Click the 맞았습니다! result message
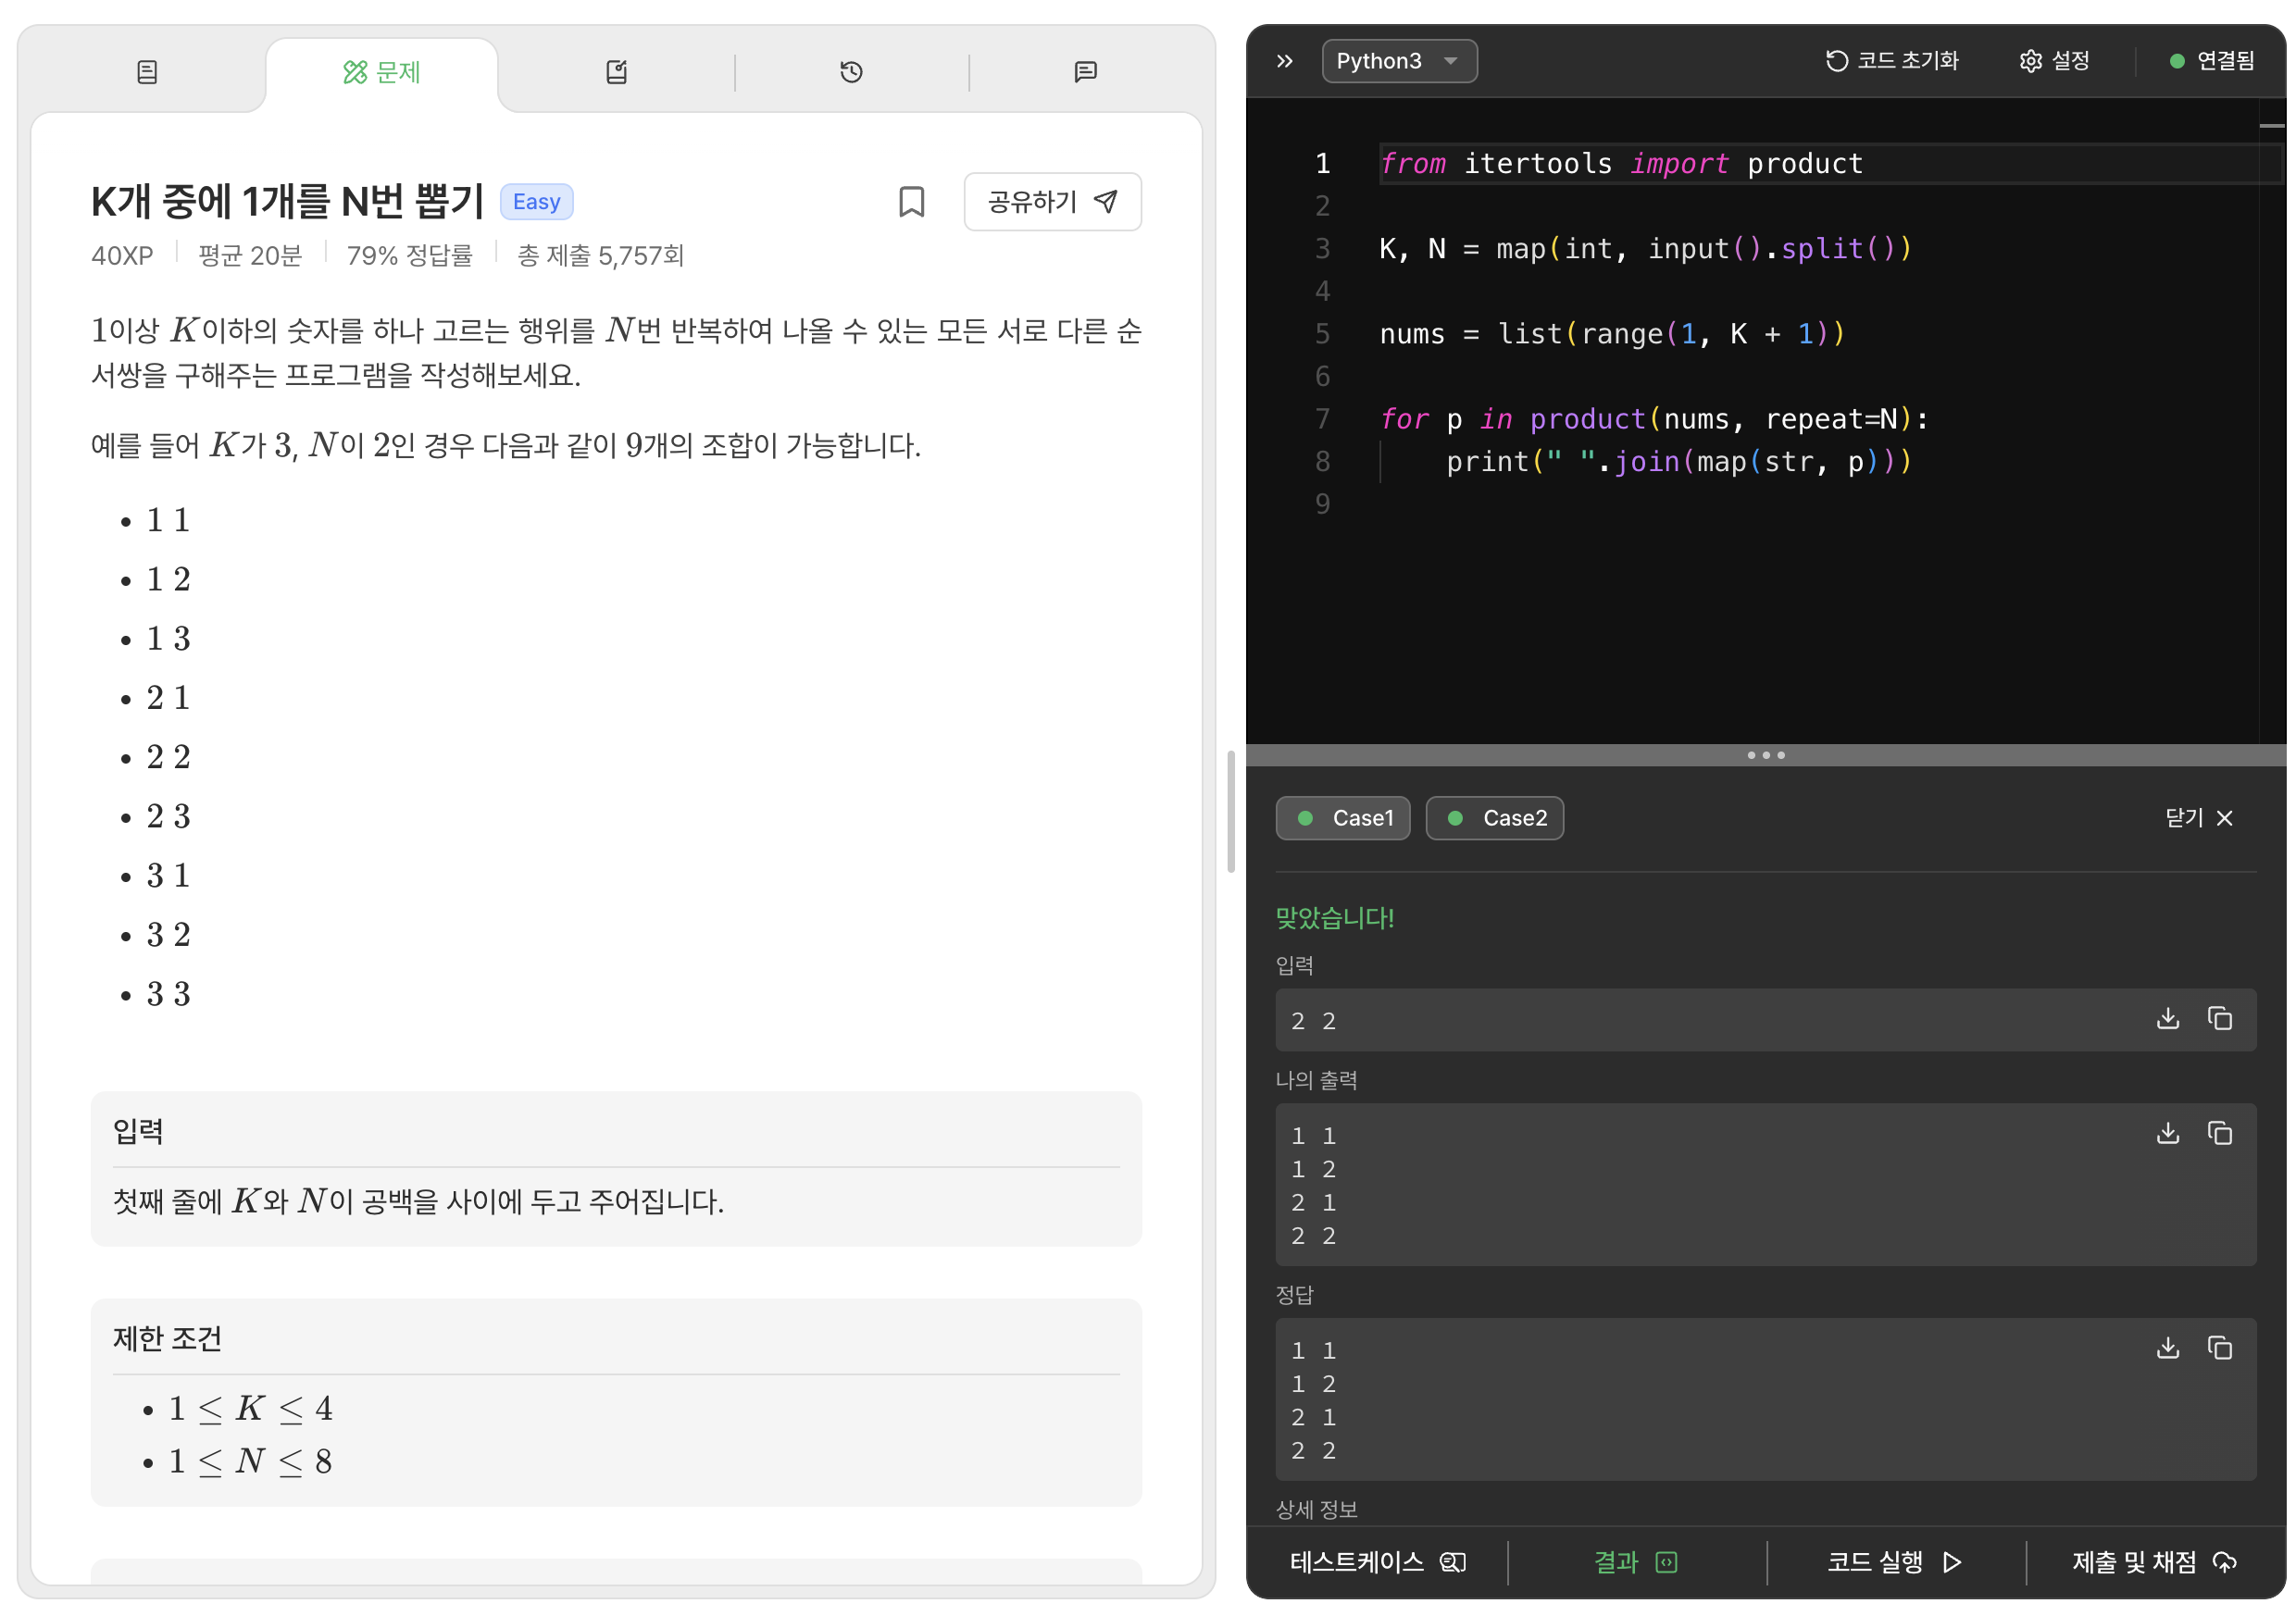Image resolution: width=2296 pixels, height=1616 pixels. (1335, 918)
